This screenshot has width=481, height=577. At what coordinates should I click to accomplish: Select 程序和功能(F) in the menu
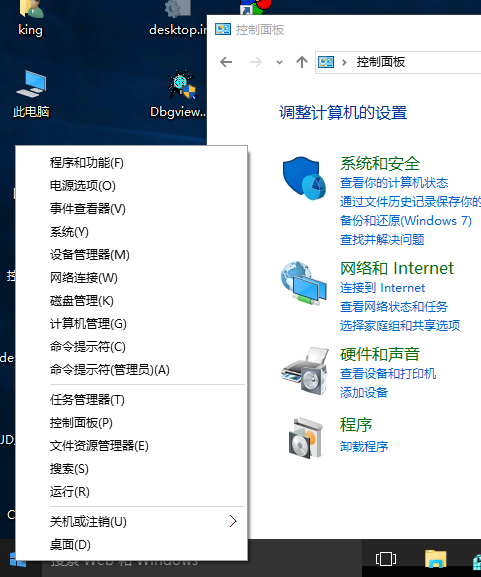pos(131,163)
